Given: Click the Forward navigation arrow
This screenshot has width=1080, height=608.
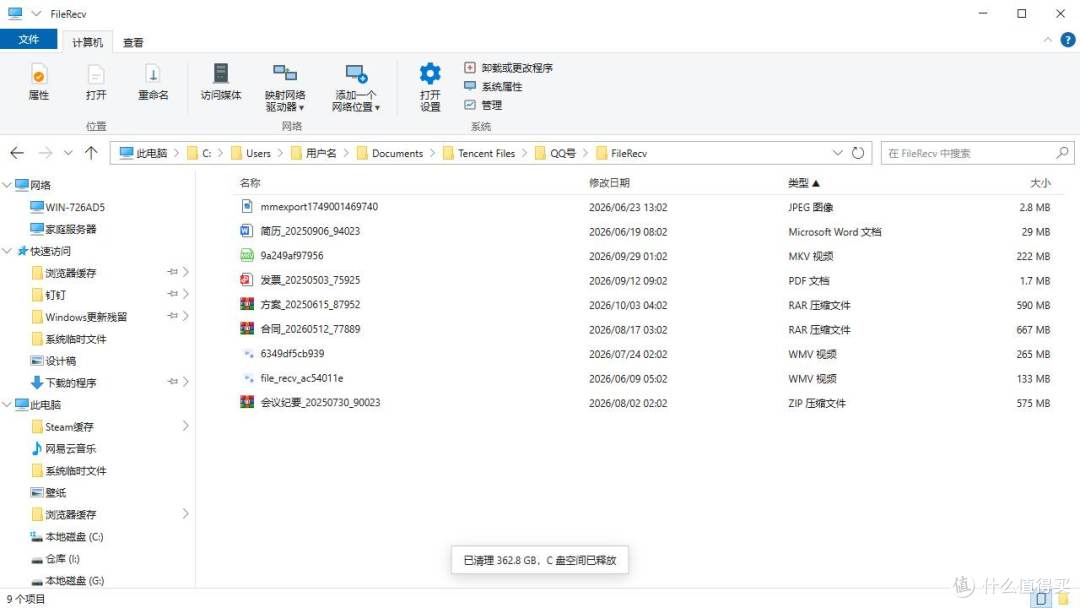Looking at the screenshot, I should pos(45,153).
